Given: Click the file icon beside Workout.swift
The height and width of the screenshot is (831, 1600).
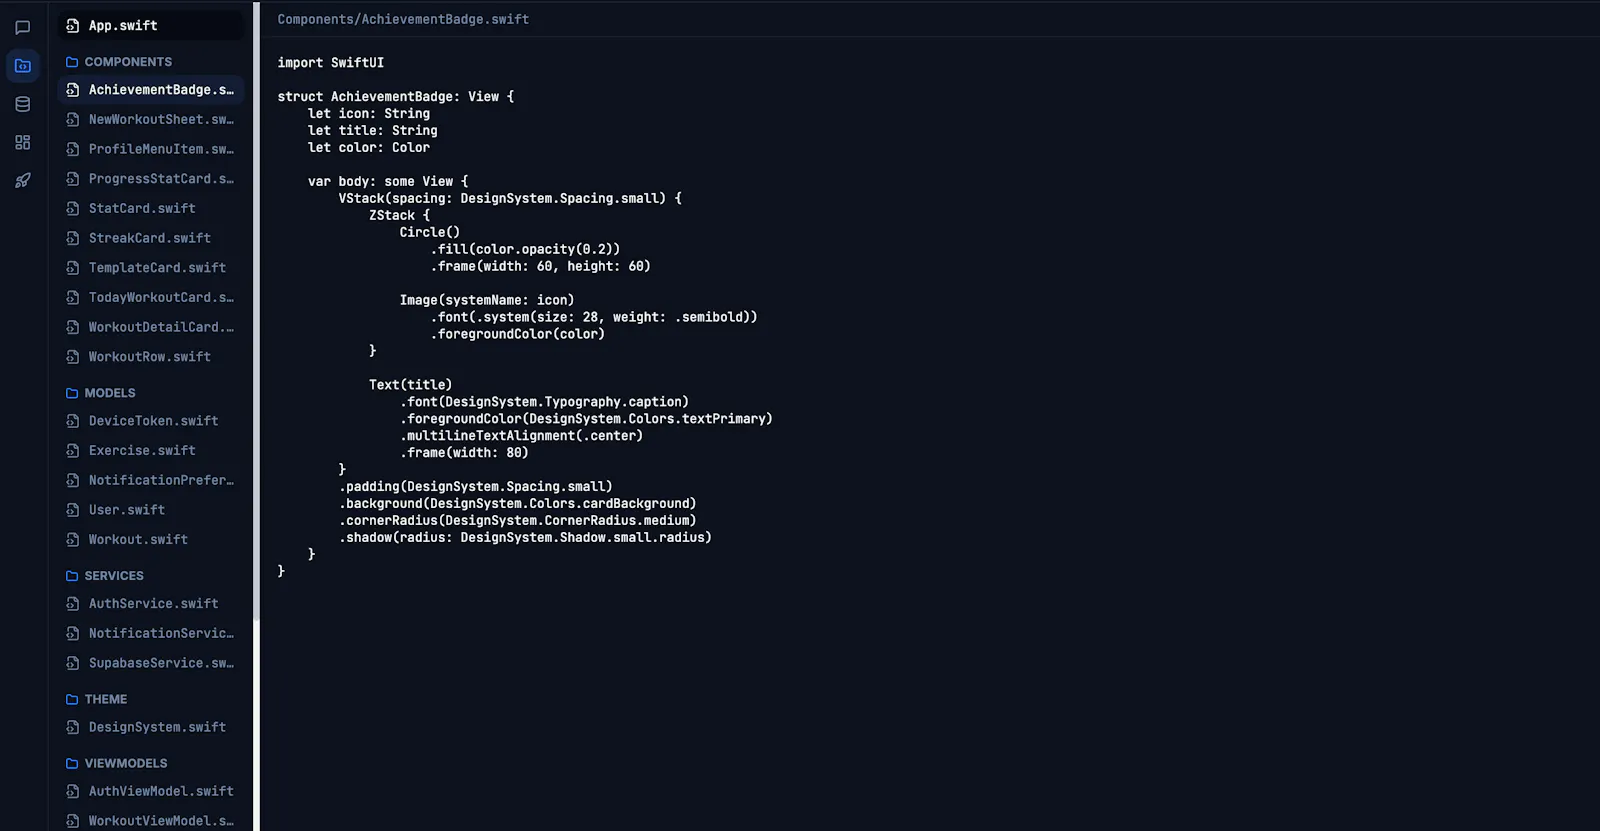Looking at the screenshot, I should (x=72, y=540).
